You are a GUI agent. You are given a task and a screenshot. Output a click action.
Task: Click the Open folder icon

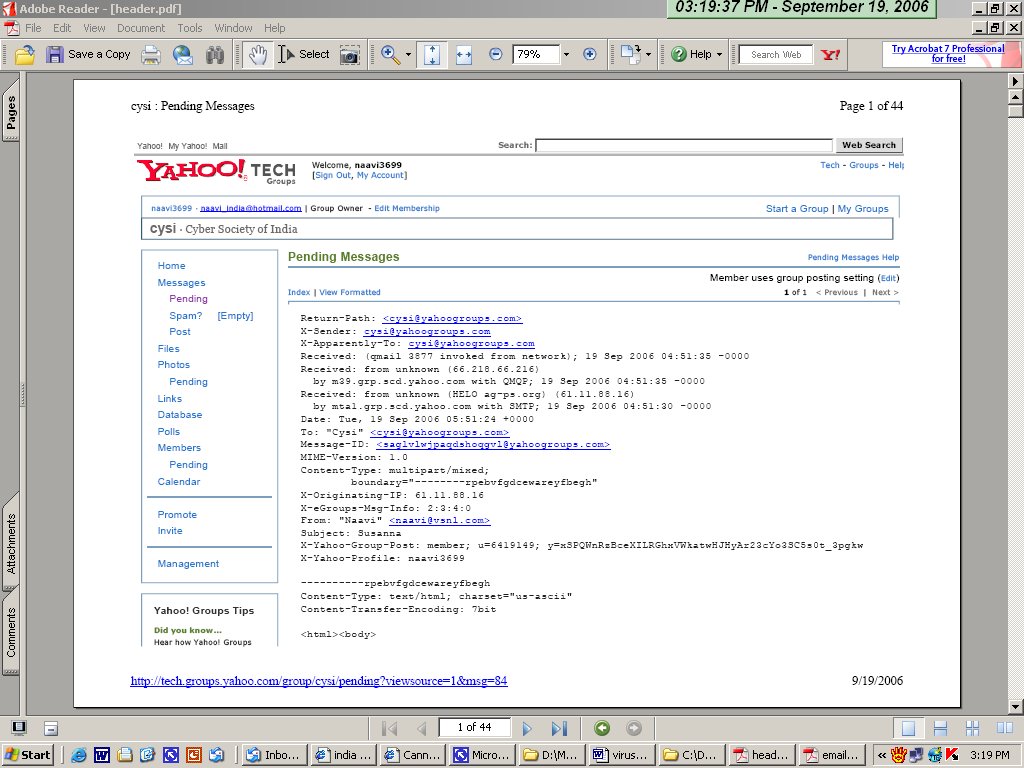25,55
